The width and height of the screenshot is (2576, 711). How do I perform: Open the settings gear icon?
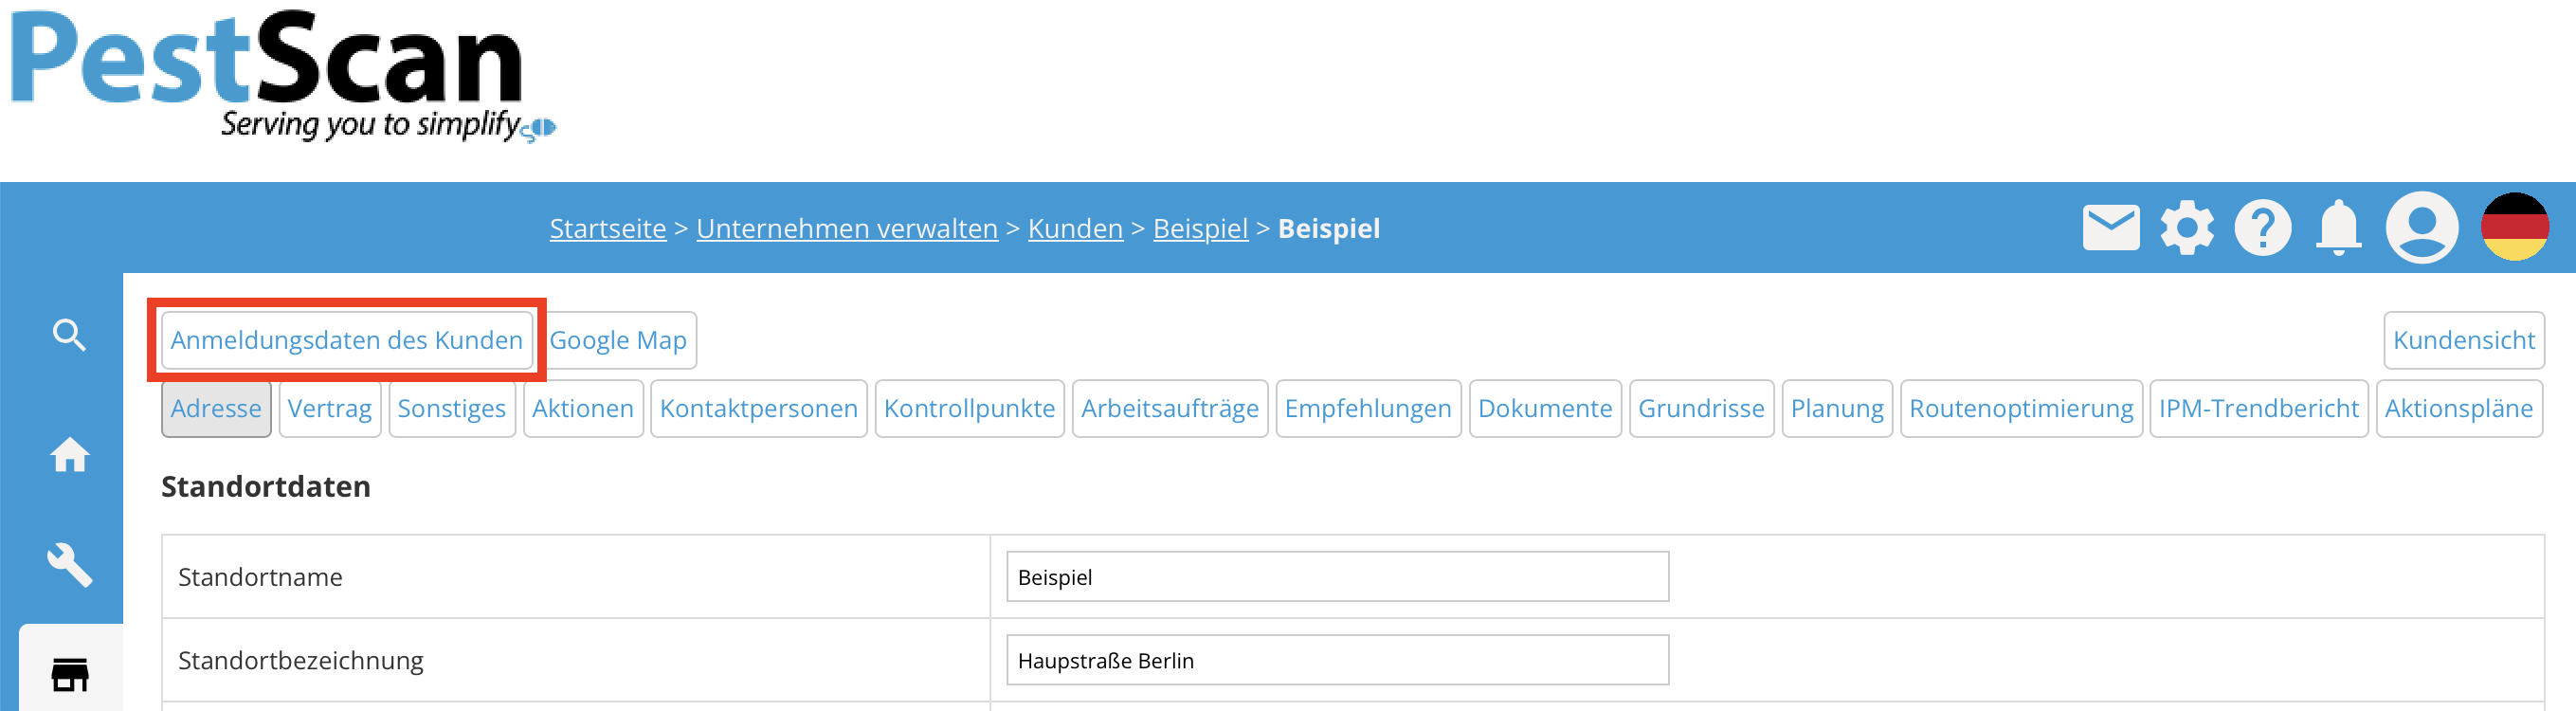point(2187,227)
